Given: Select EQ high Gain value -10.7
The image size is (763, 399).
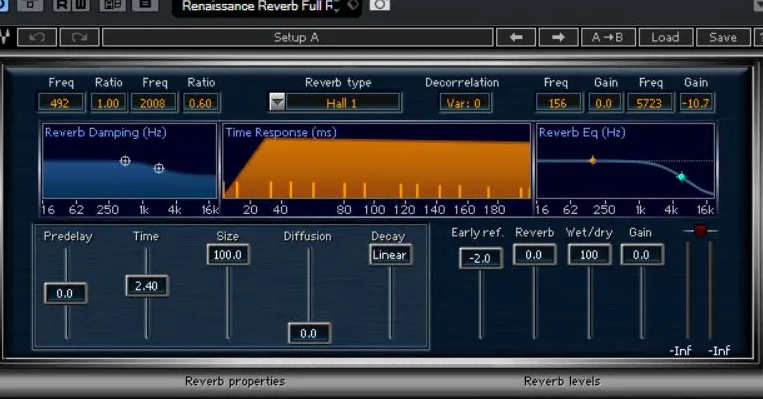Looking at the screenshot, I should [696, 103].
